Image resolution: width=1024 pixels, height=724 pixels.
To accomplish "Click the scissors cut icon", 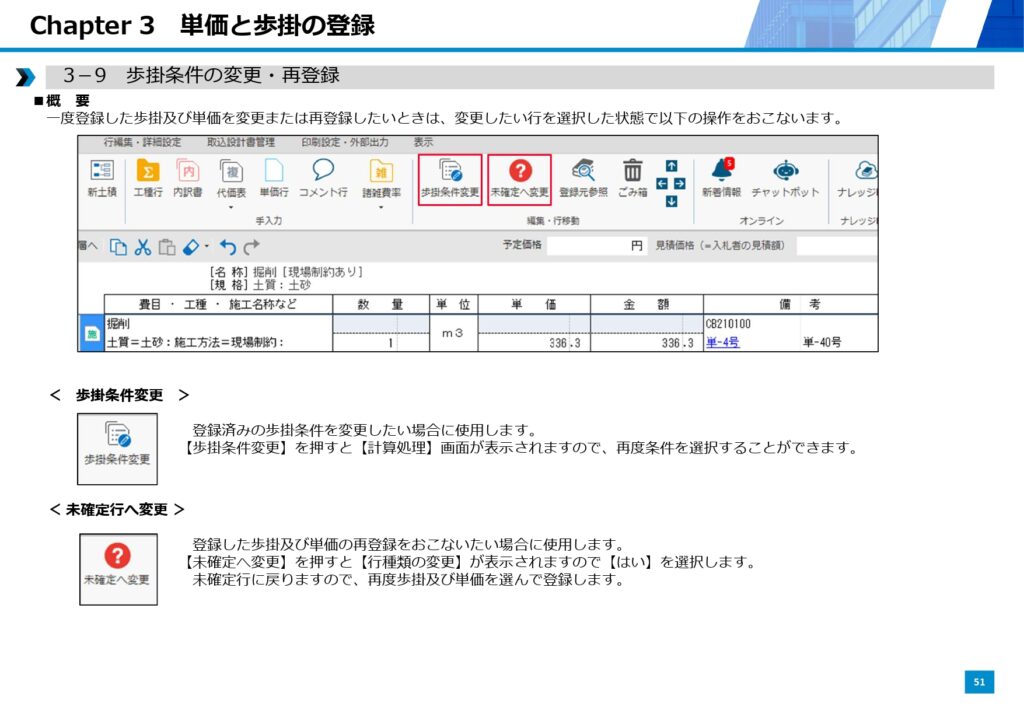I will [x=143, y=246].
